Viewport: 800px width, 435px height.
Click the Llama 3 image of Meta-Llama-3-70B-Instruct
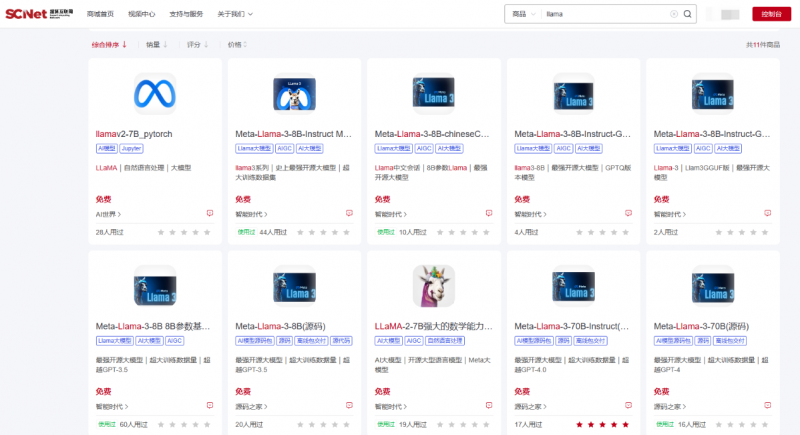pos(573,286)
